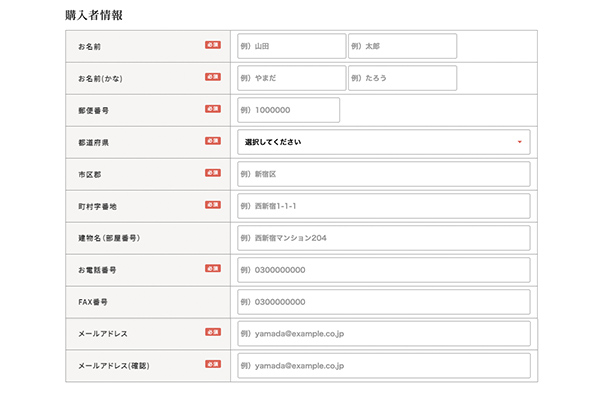
Task: Focus the お電話番号 phone number input
Action: coord(383,270)
